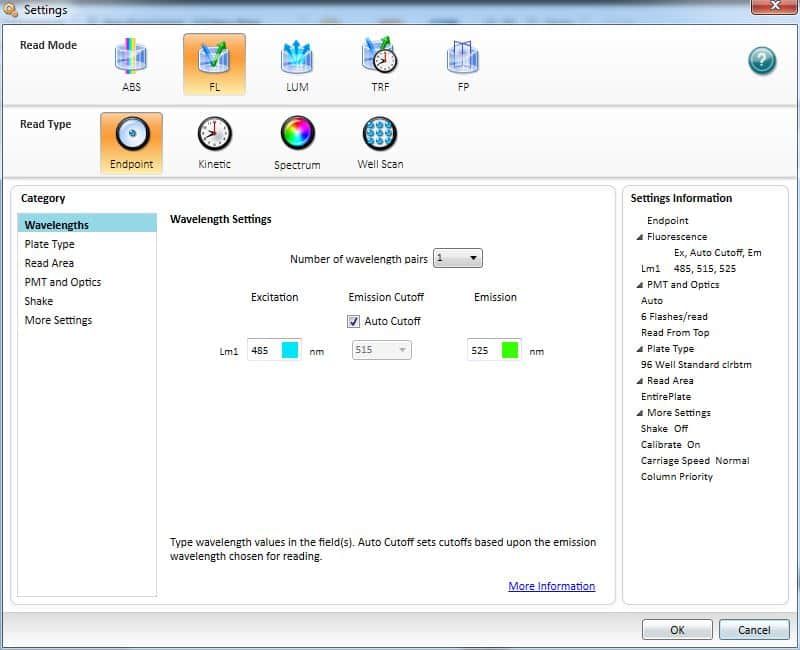Image resolution: width=800 pixels, height=650 pixels.
Task: Collapse the PMT and Optics settings info section
Action: (639, 285)
